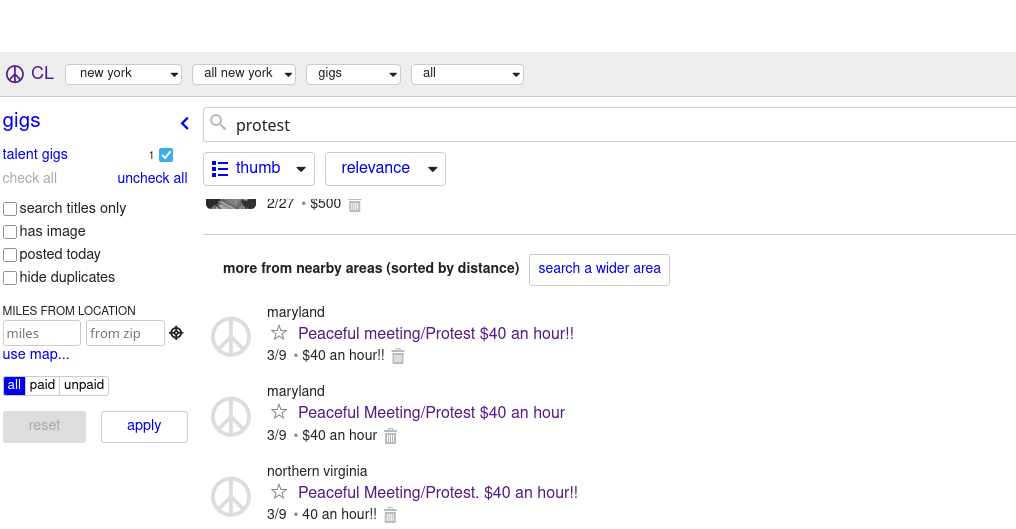The image size is (1016, 529).
Task: Enable 'search titles only' checkbox
Action: coord(10,209)
